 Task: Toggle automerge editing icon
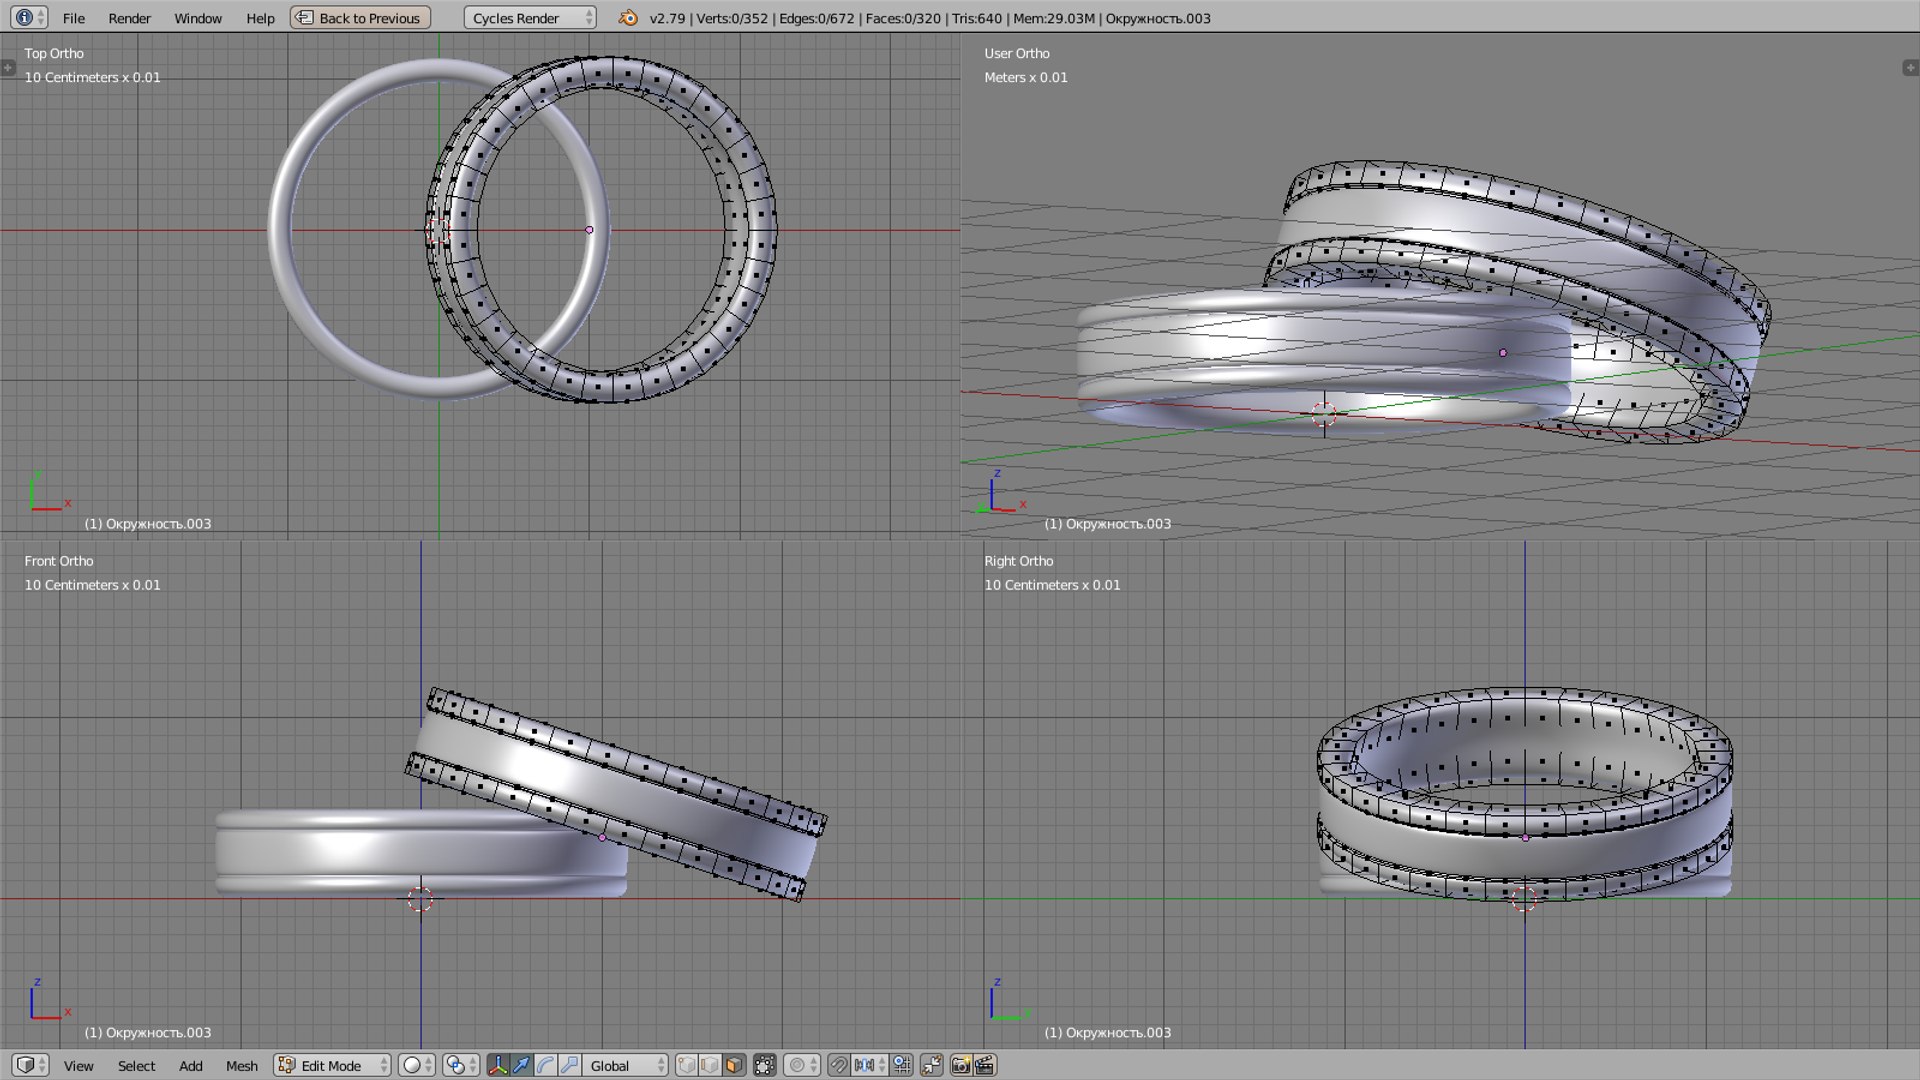tap(932, 1065)
